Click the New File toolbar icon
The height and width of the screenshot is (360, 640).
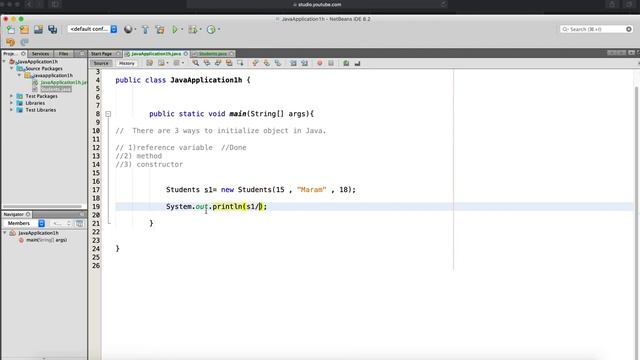click(11, 29)
